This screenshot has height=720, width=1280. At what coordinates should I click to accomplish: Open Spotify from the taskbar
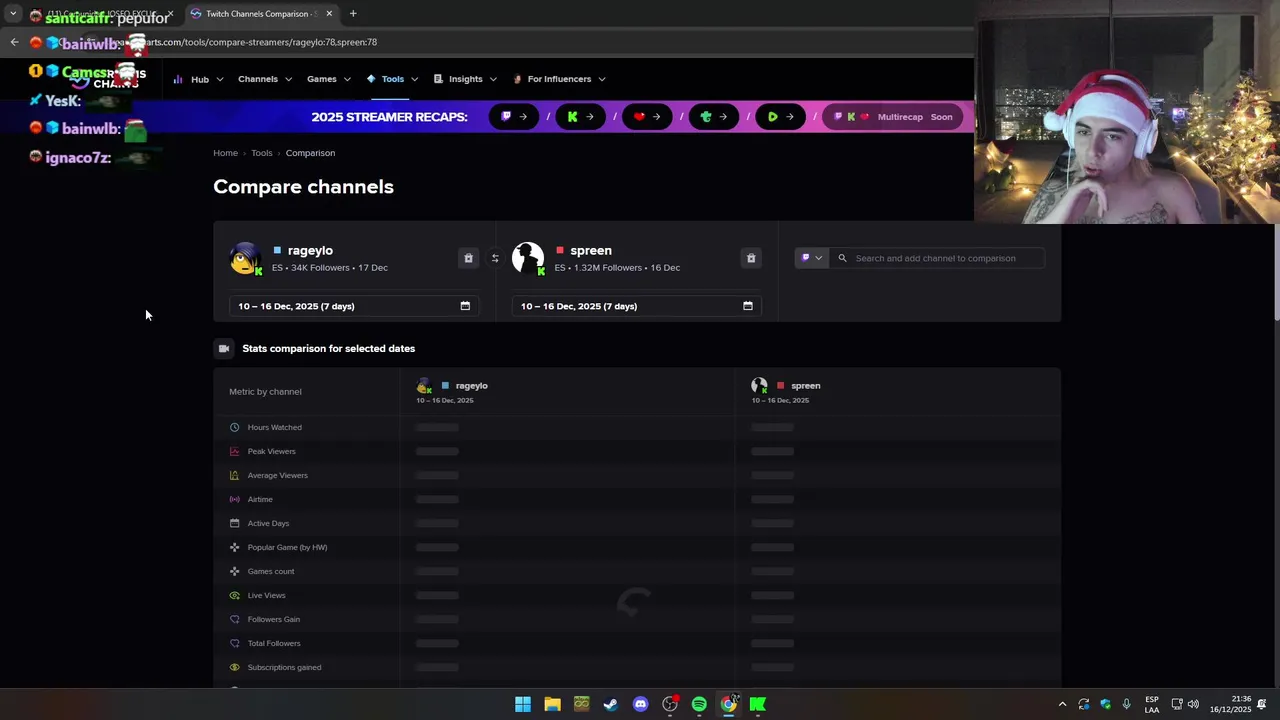coord(699,704)
